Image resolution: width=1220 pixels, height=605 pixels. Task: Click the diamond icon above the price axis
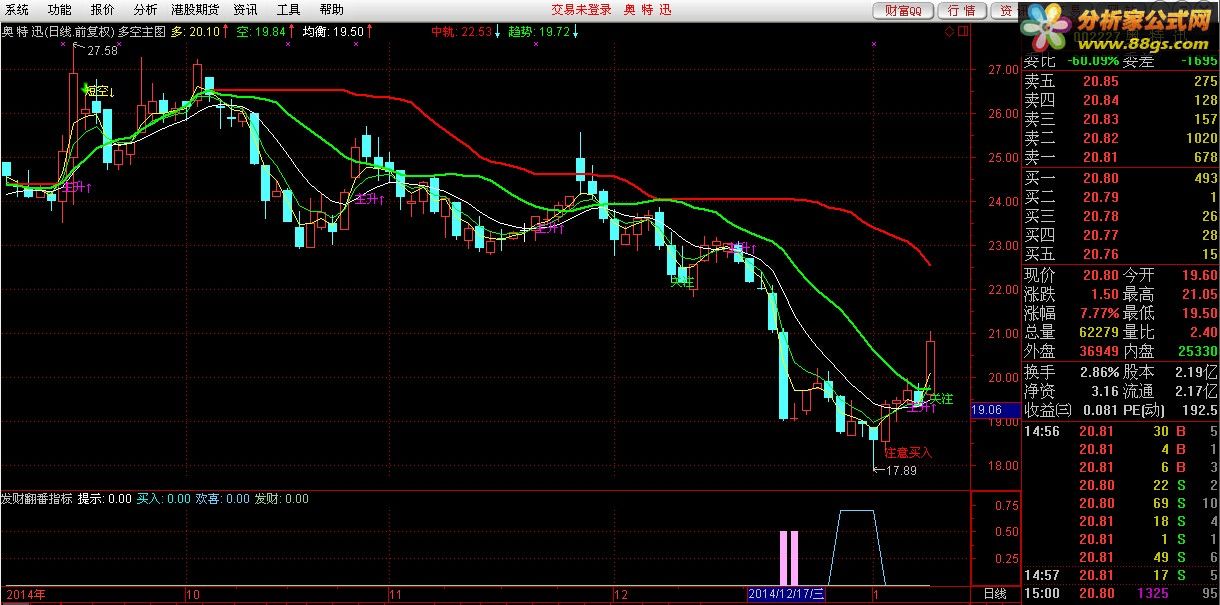948,33
